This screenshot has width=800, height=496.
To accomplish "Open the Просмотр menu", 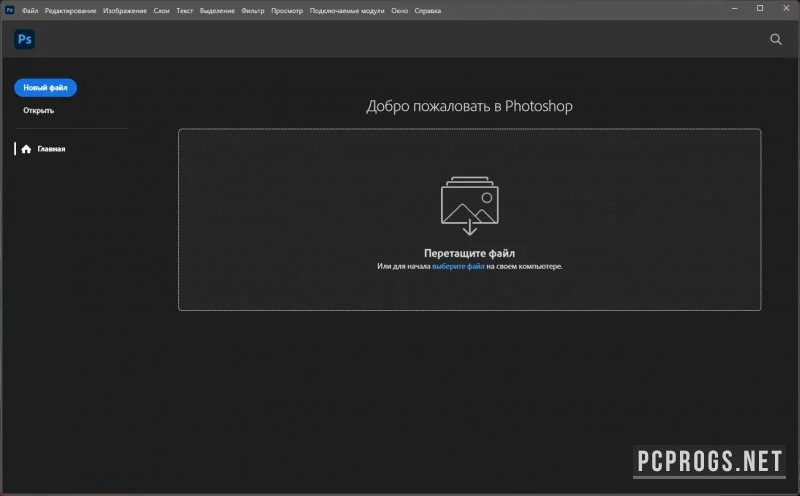I will [287, 10].
